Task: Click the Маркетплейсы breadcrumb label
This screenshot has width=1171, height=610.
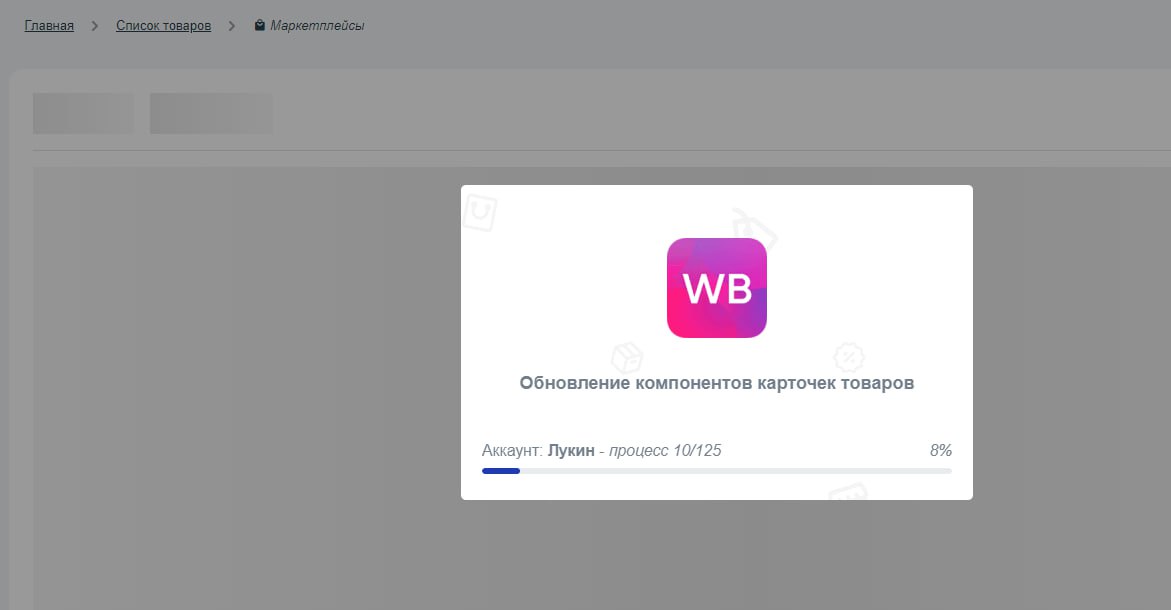Action: tap(317, 26)
